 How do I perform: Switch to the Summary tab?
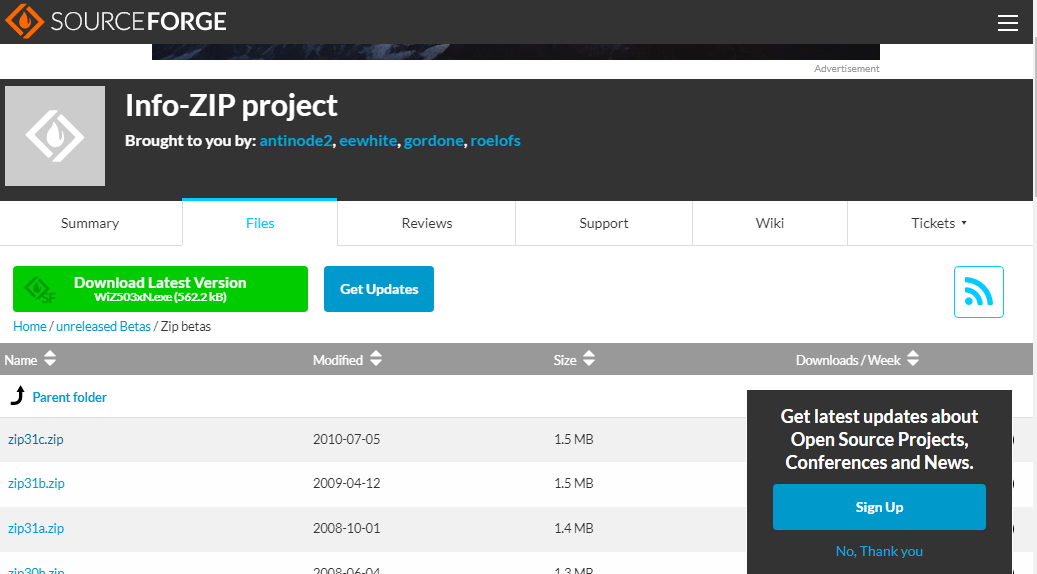tap(90, 224)
